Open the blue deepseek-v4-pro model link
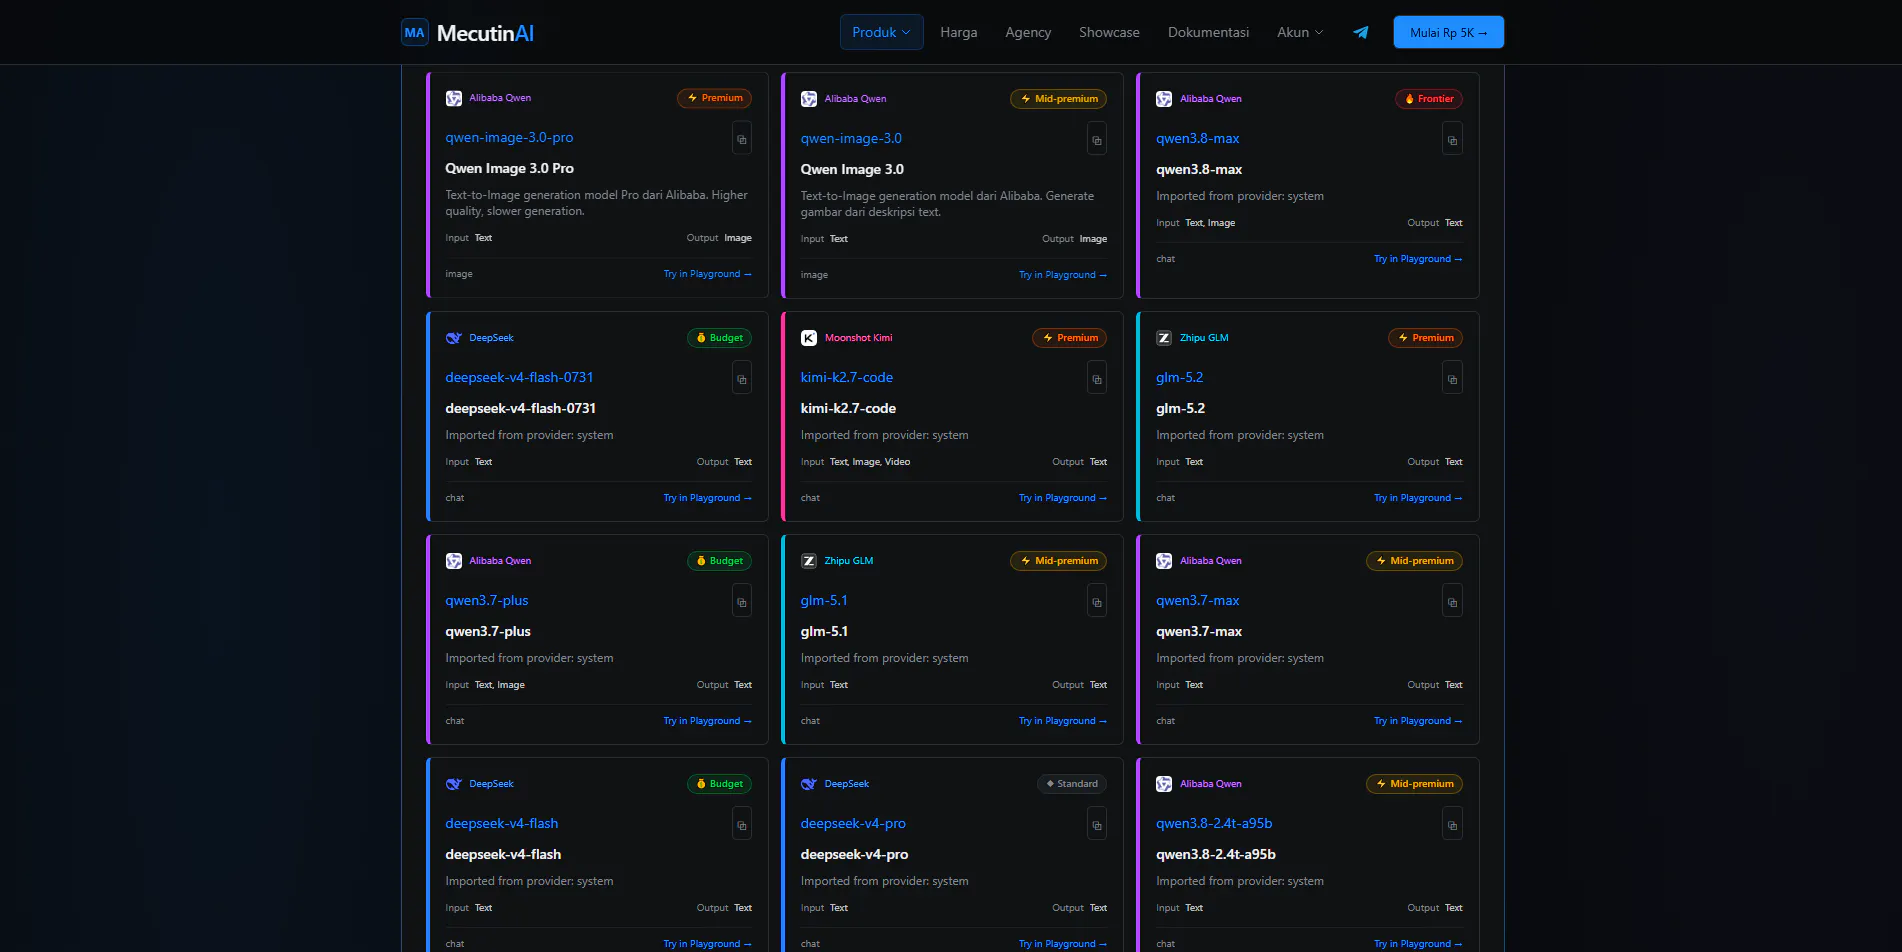 853,823
